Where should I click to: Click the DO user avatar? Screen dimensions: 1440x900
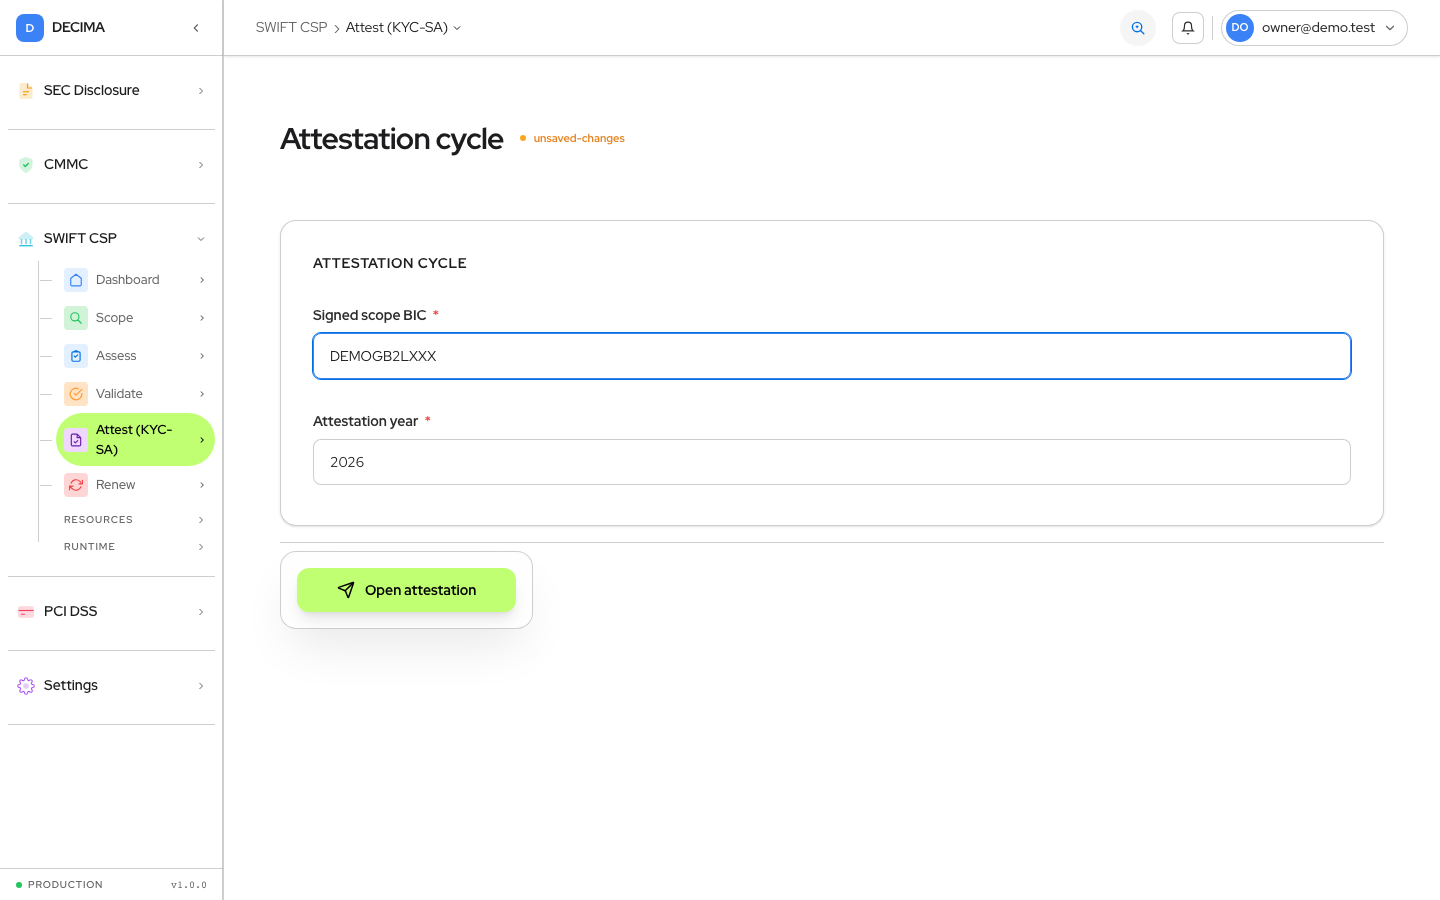[1240, 28]
